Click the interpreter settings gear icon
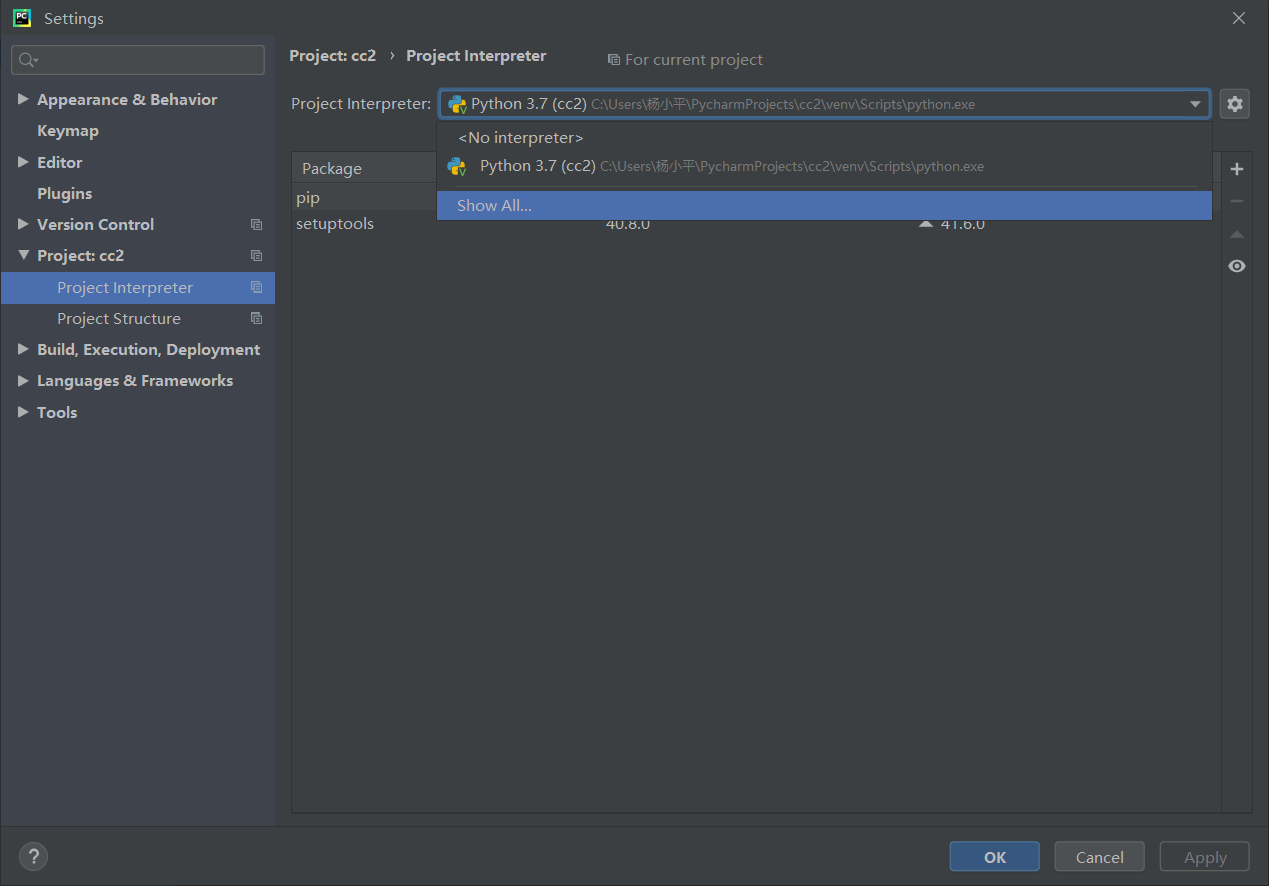The image size is (1269, 886). coord(1235,104)
